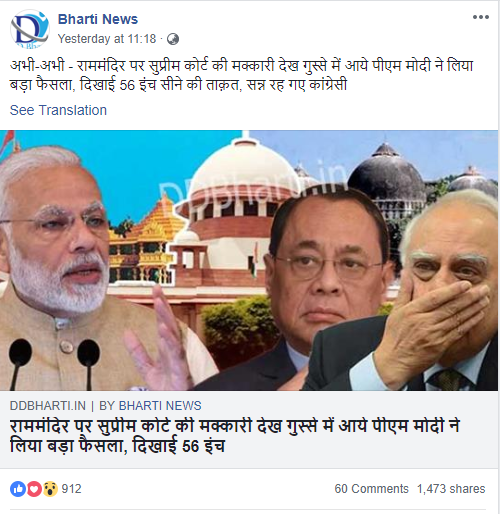500x514 pixels.
Task: Click the 'Yesterday at 11:18' timestamp
Action: point(107,39)
